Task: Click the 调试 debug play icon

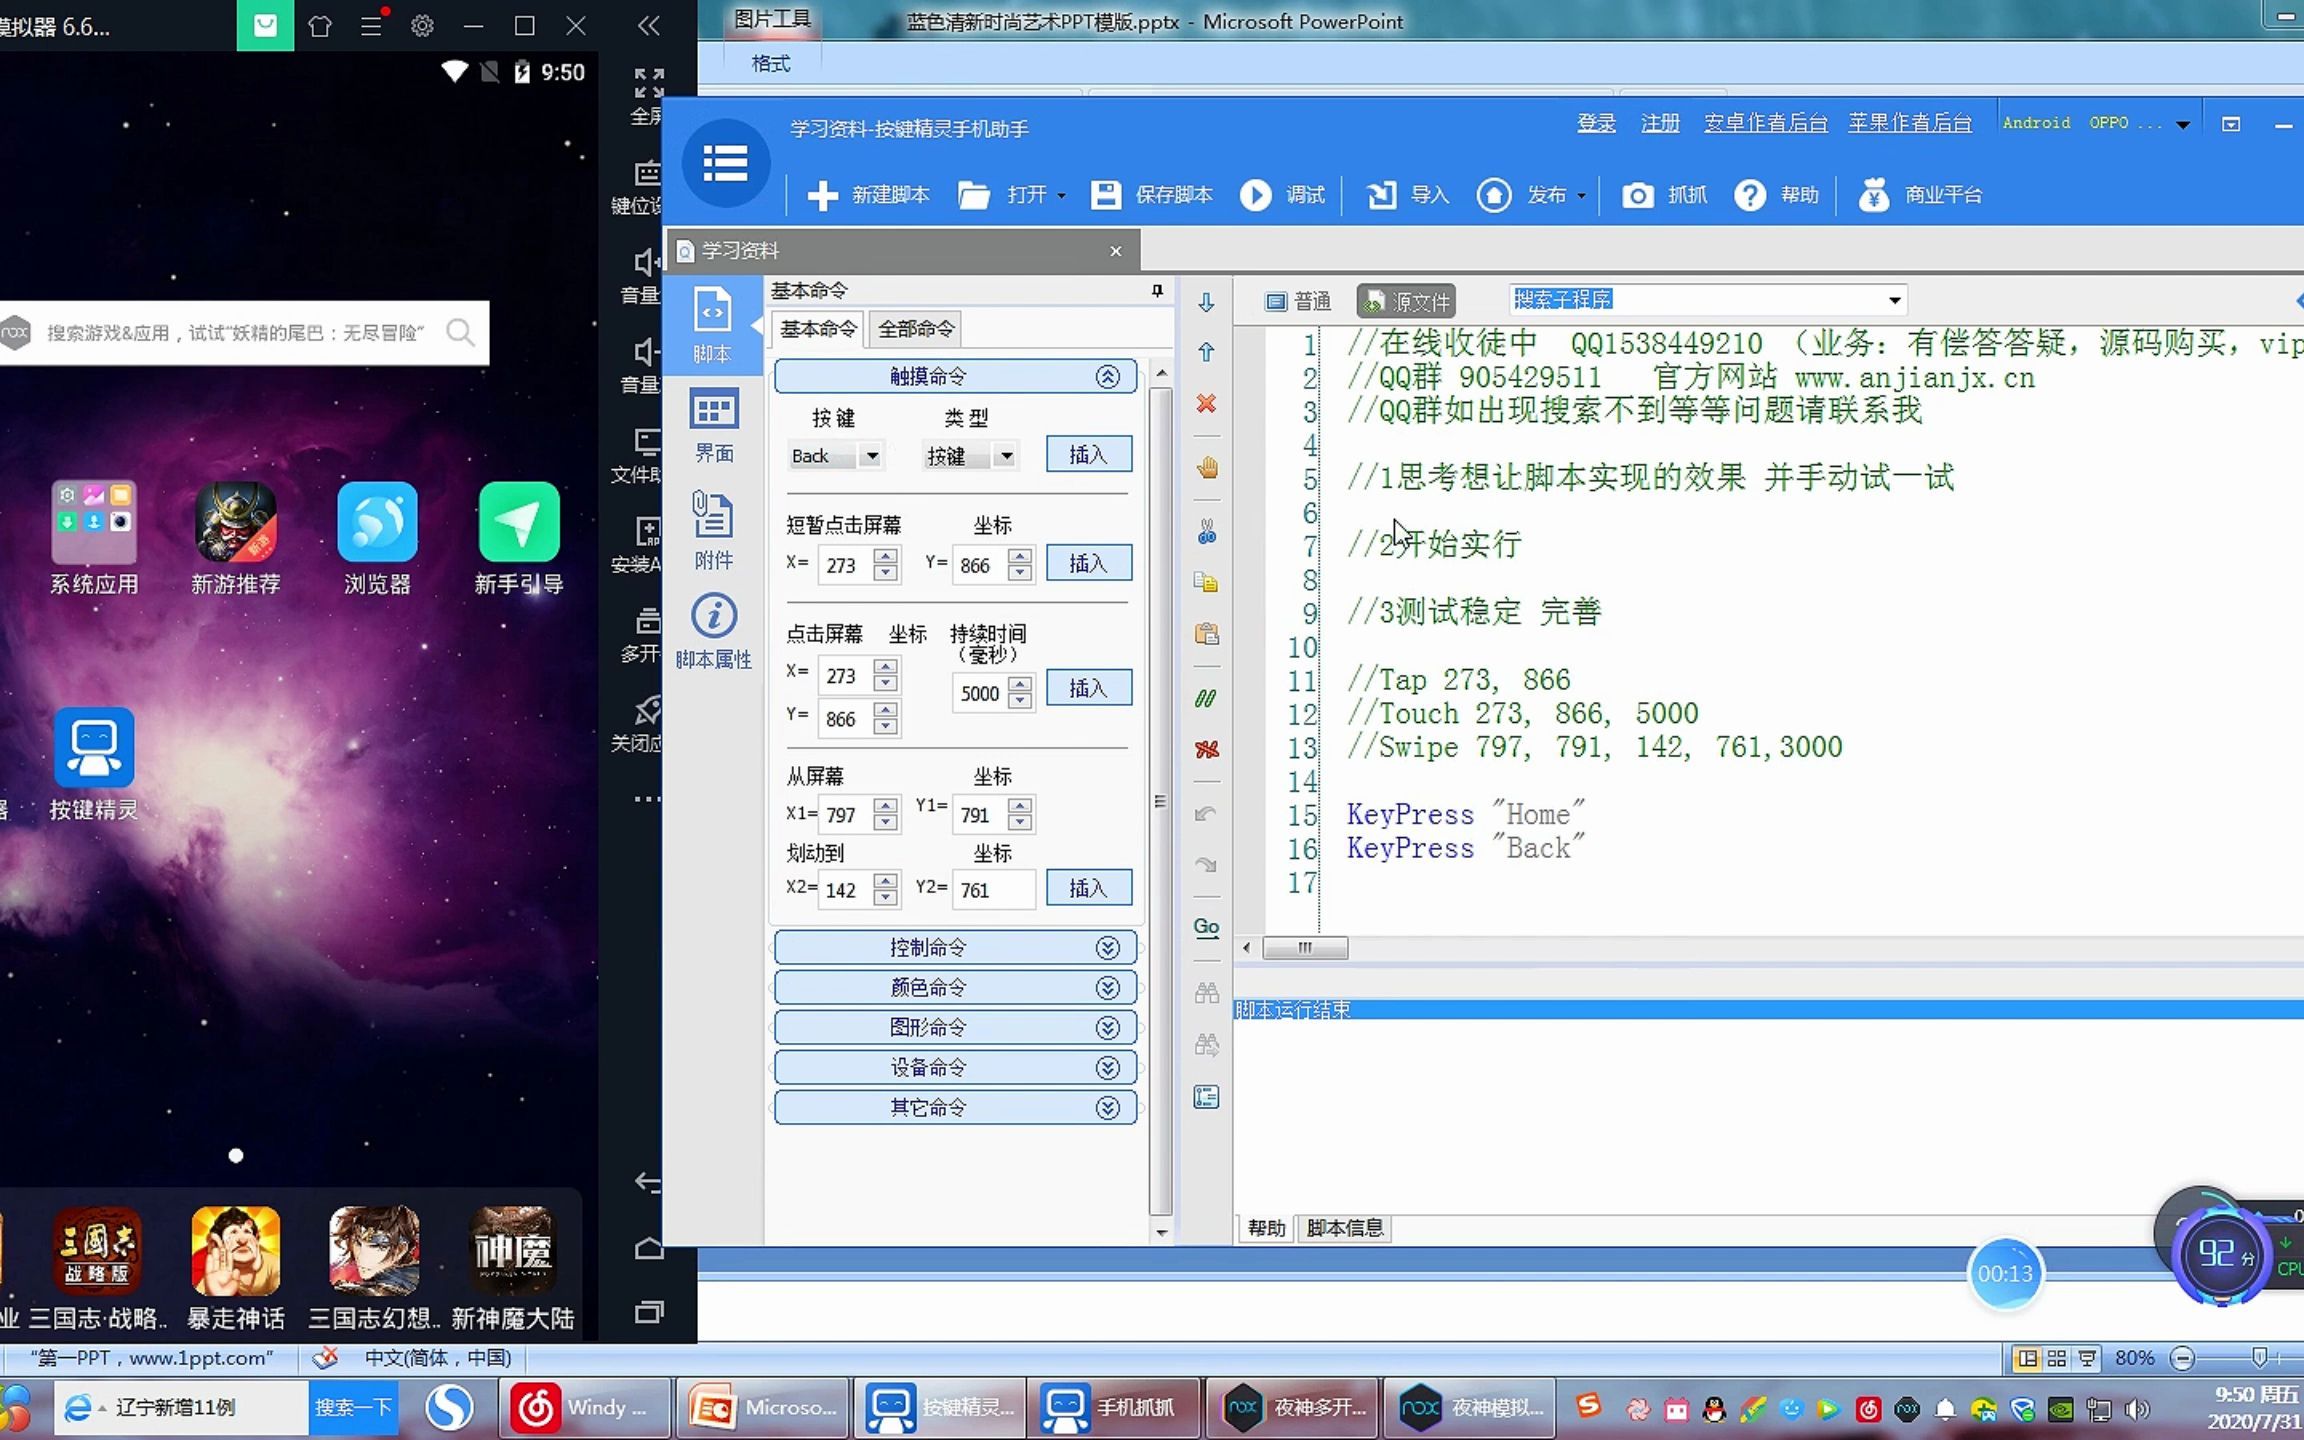Action: coord(1256,195)
